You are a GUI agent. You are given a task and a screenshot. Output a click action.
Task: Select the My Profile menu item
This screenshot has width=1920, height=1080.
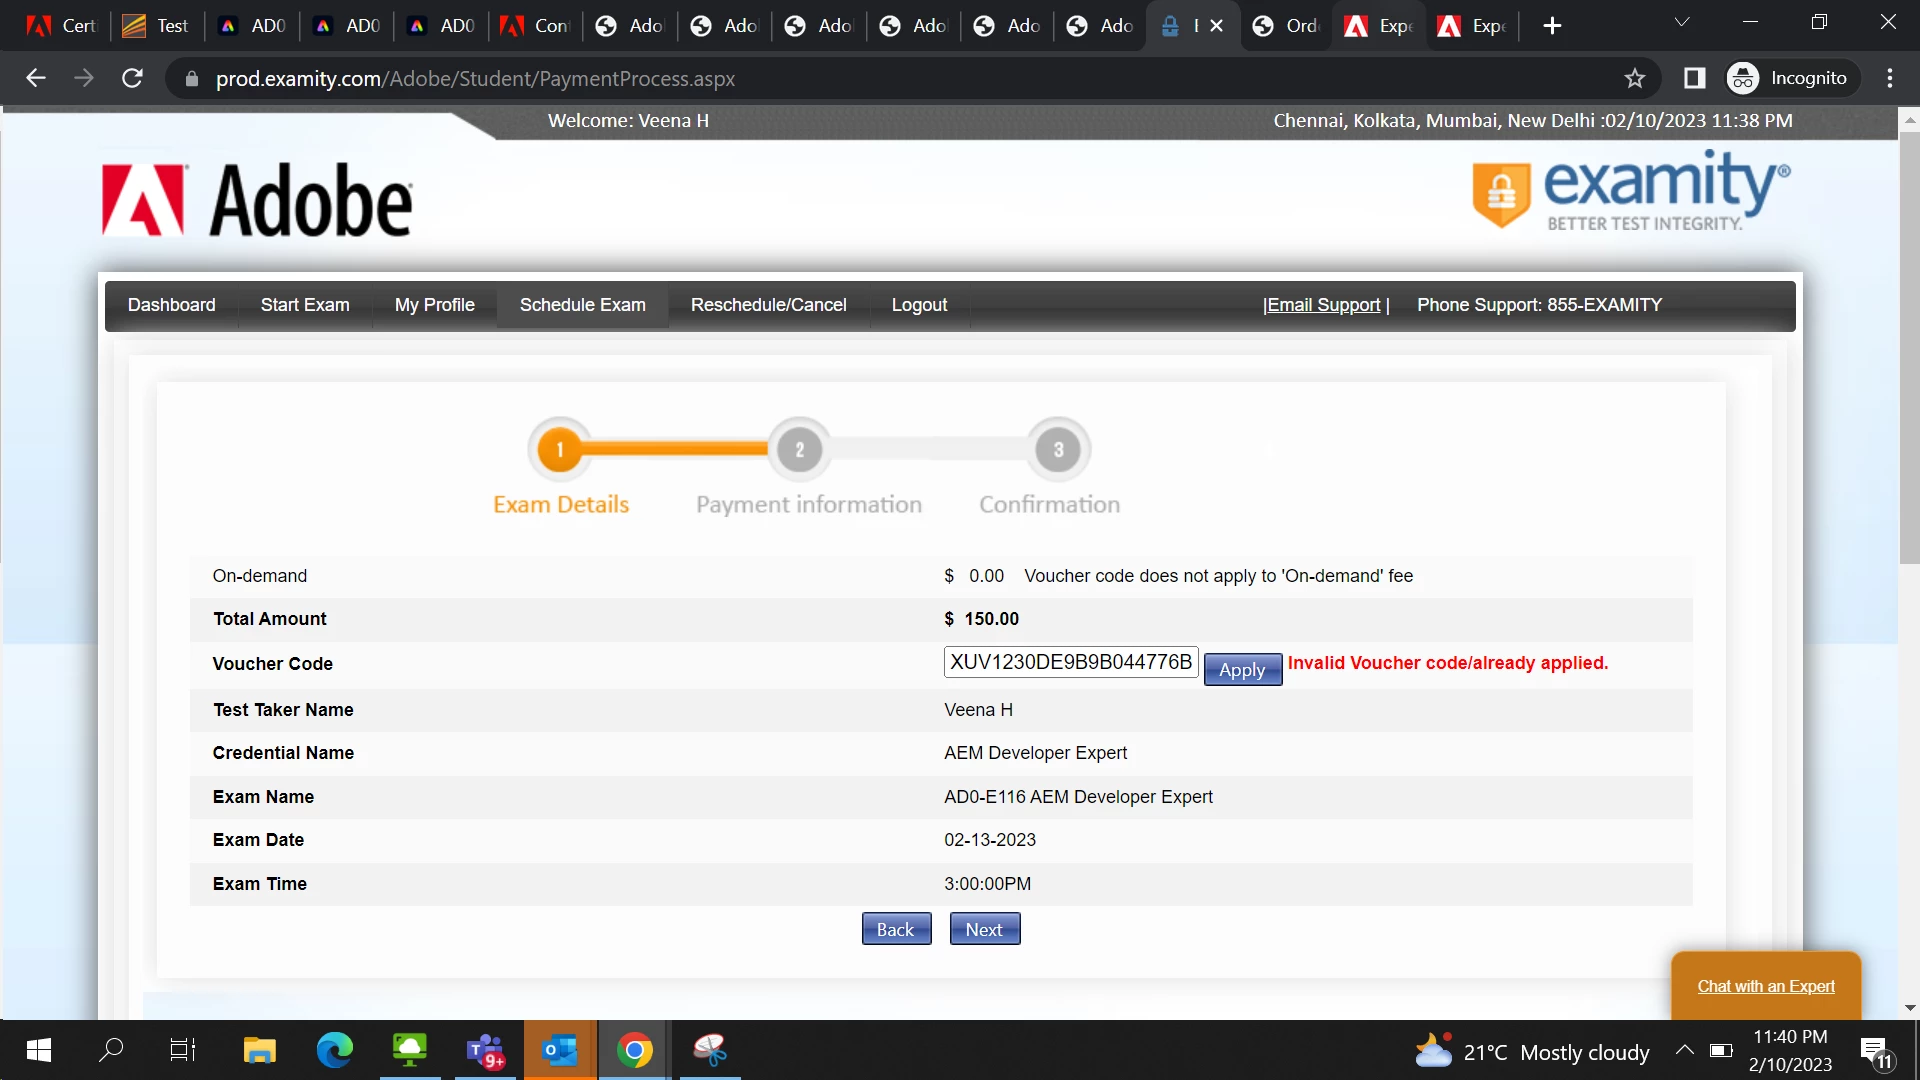(434, 305)
